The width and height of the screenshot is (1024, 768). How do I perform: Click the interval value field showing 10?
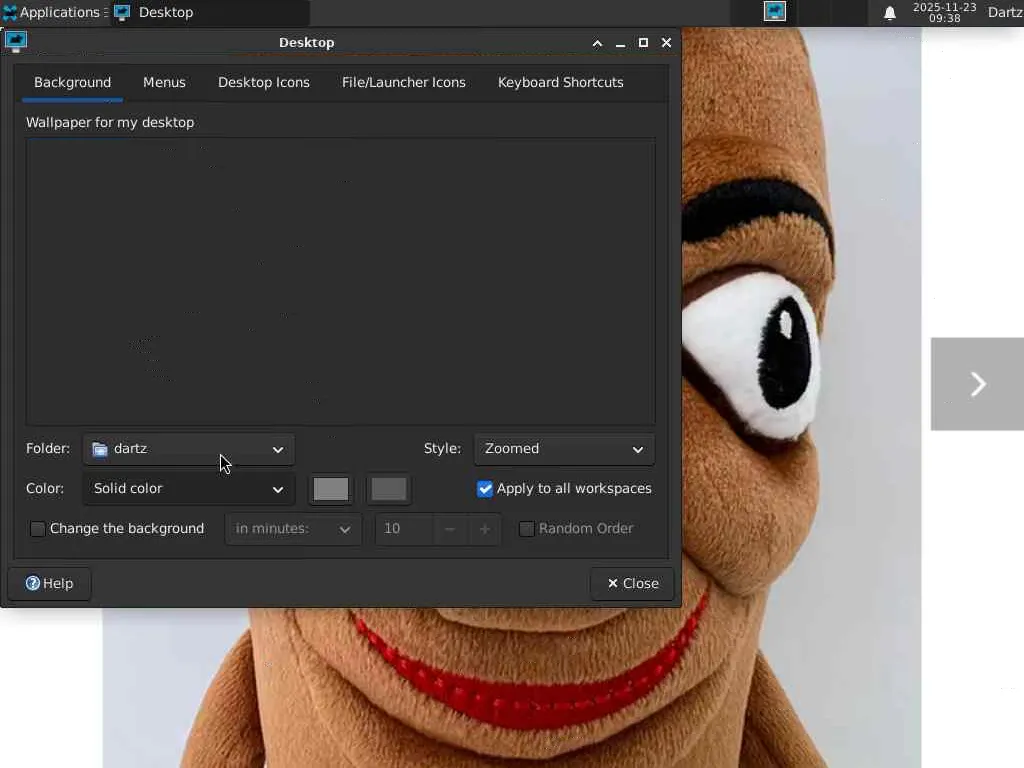[x=404, y=529]
